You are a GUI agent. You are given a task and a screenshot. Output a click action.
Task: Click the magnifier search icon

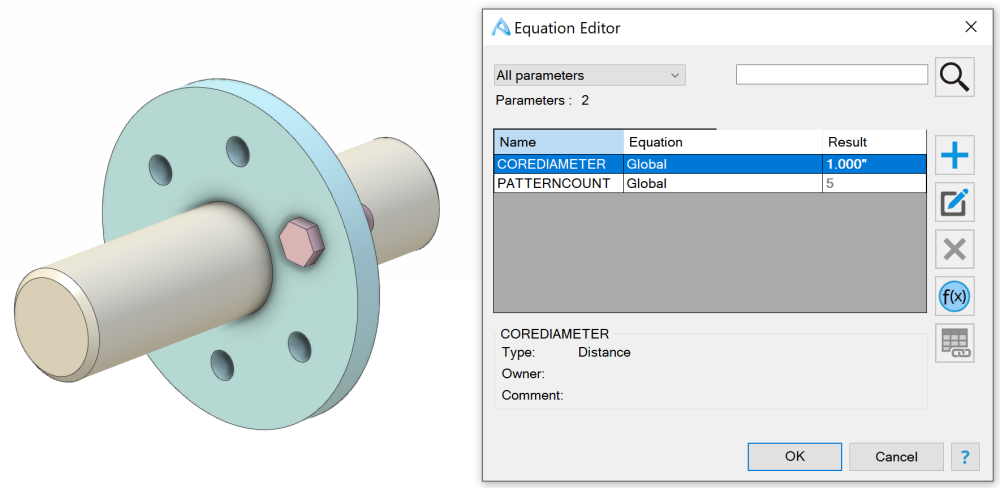(x=954, y=77)
